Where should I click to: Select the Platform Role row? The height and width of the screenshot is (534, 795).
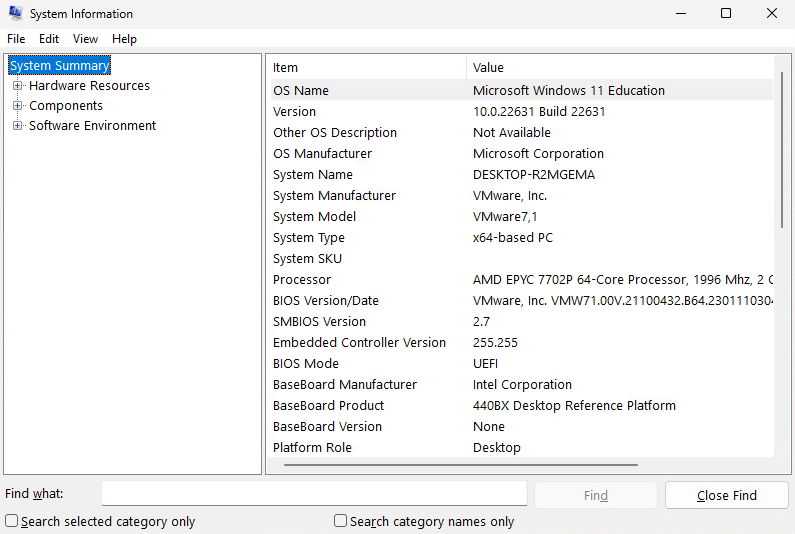coord(522,448)
